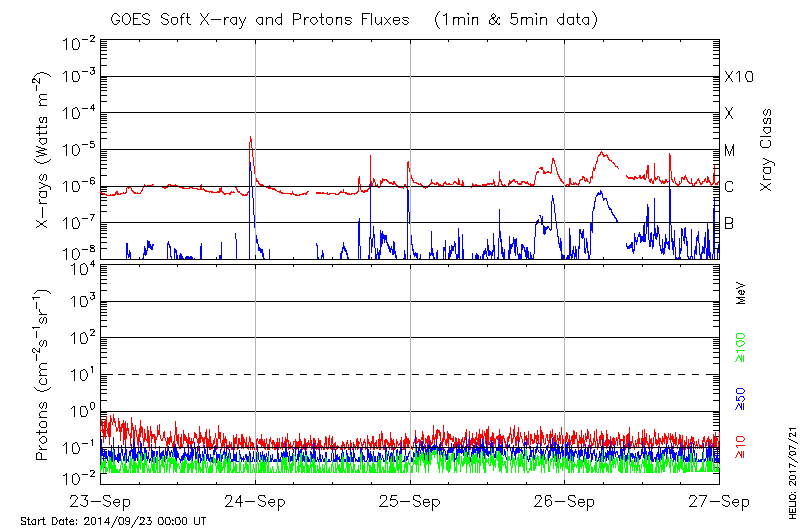Select the C flare class label

(x=729, y=187)
